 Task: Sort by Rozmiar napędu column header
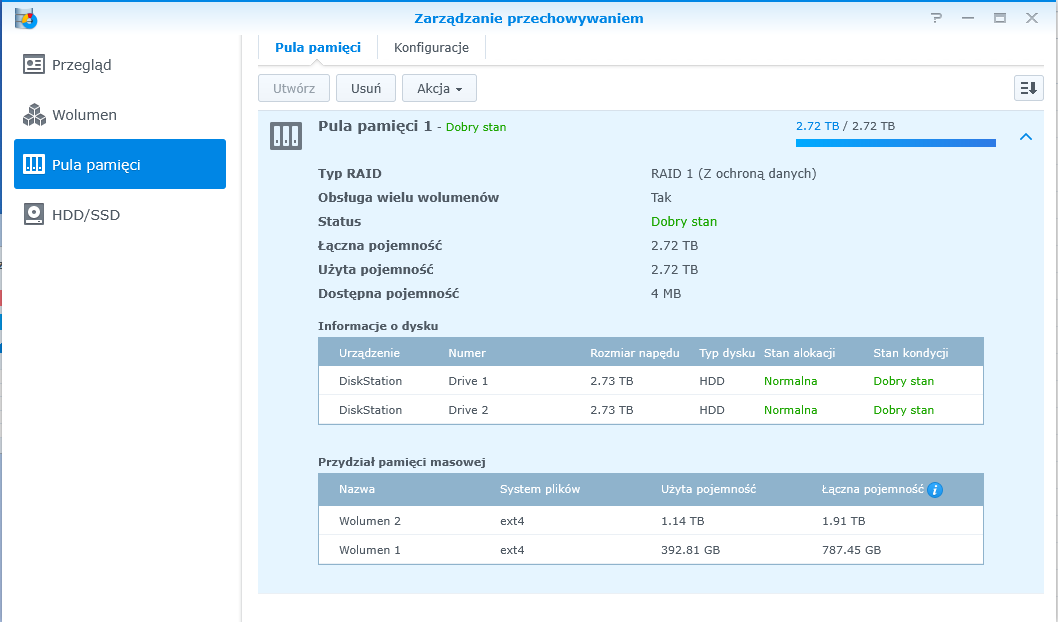click(634, 353)
